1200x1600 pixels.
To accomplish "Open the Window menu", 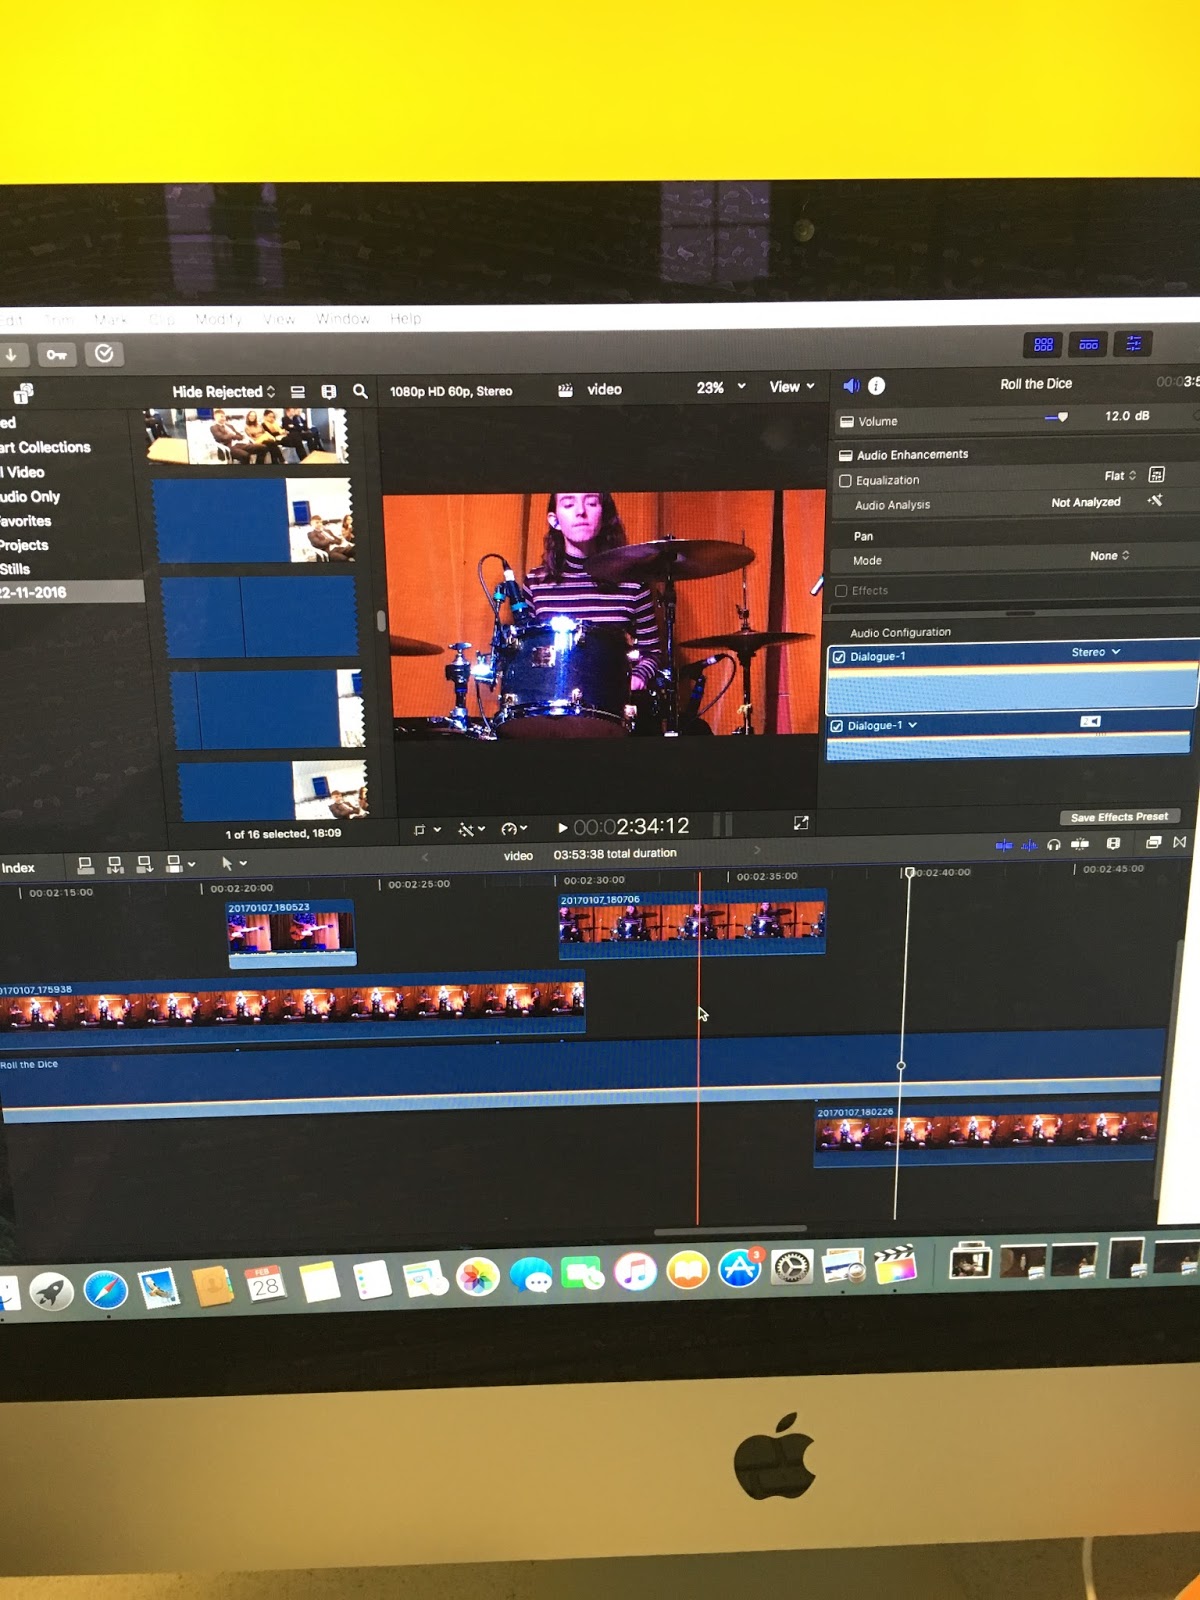I will 343,319.
